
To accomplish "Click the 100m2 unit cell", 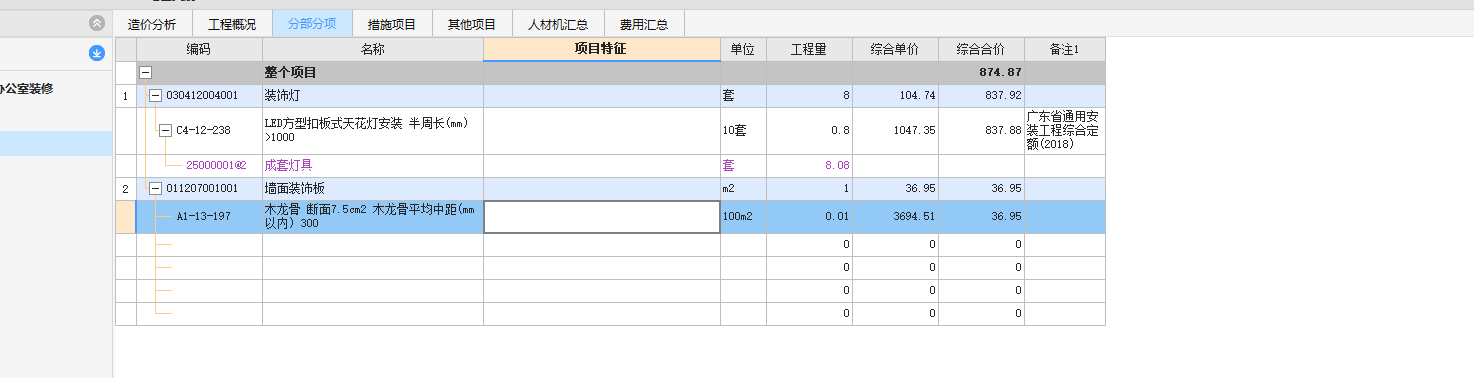I will click(x=743, y=217).
